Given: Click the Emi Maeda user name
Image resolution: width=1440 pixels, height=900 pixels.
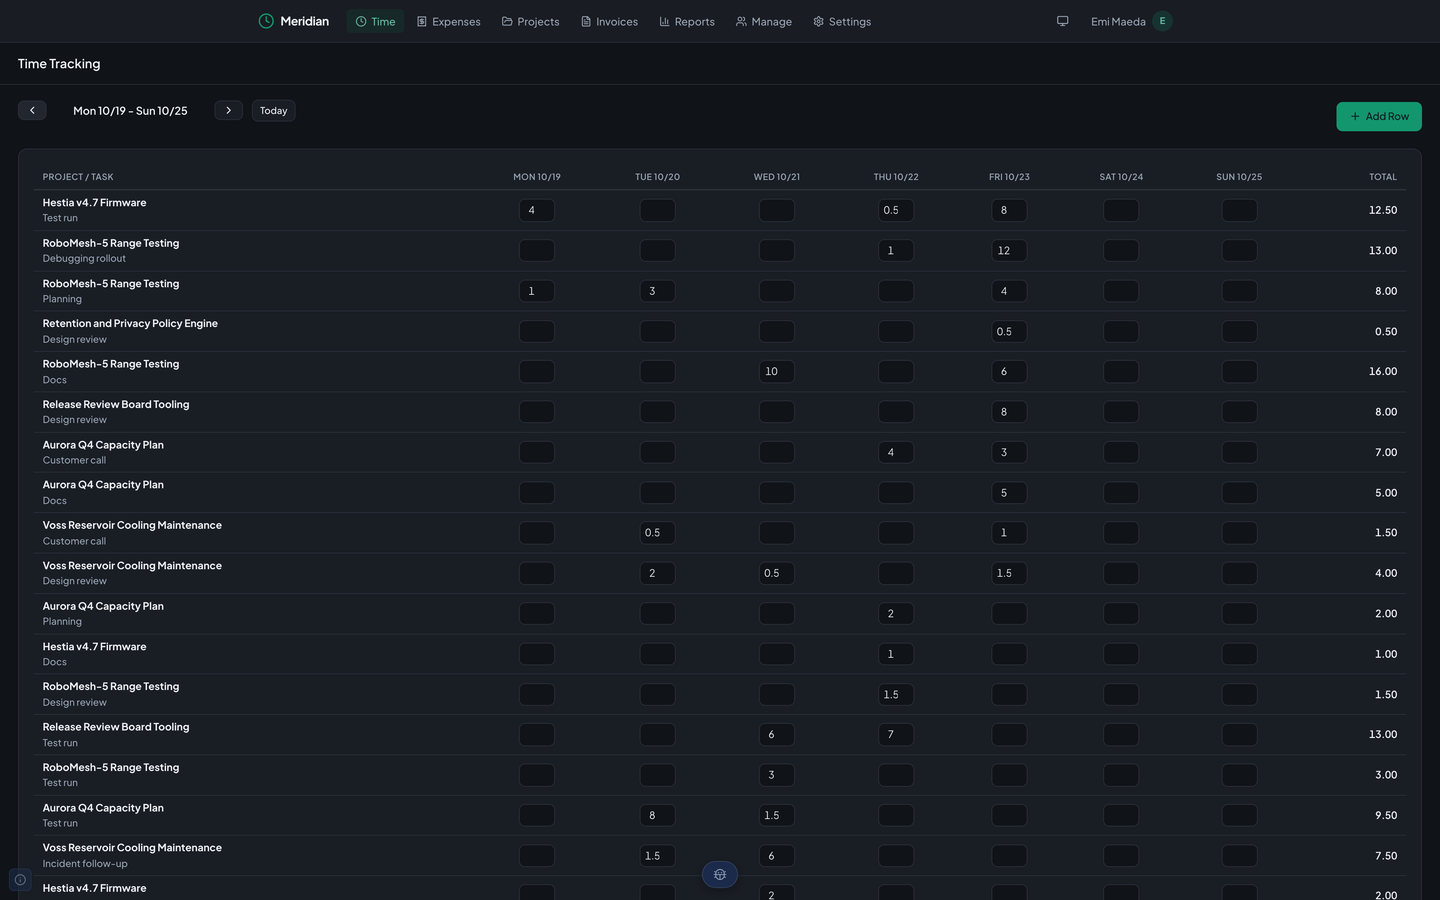Looking at the screenshot, I should (x=1118, y=21).
